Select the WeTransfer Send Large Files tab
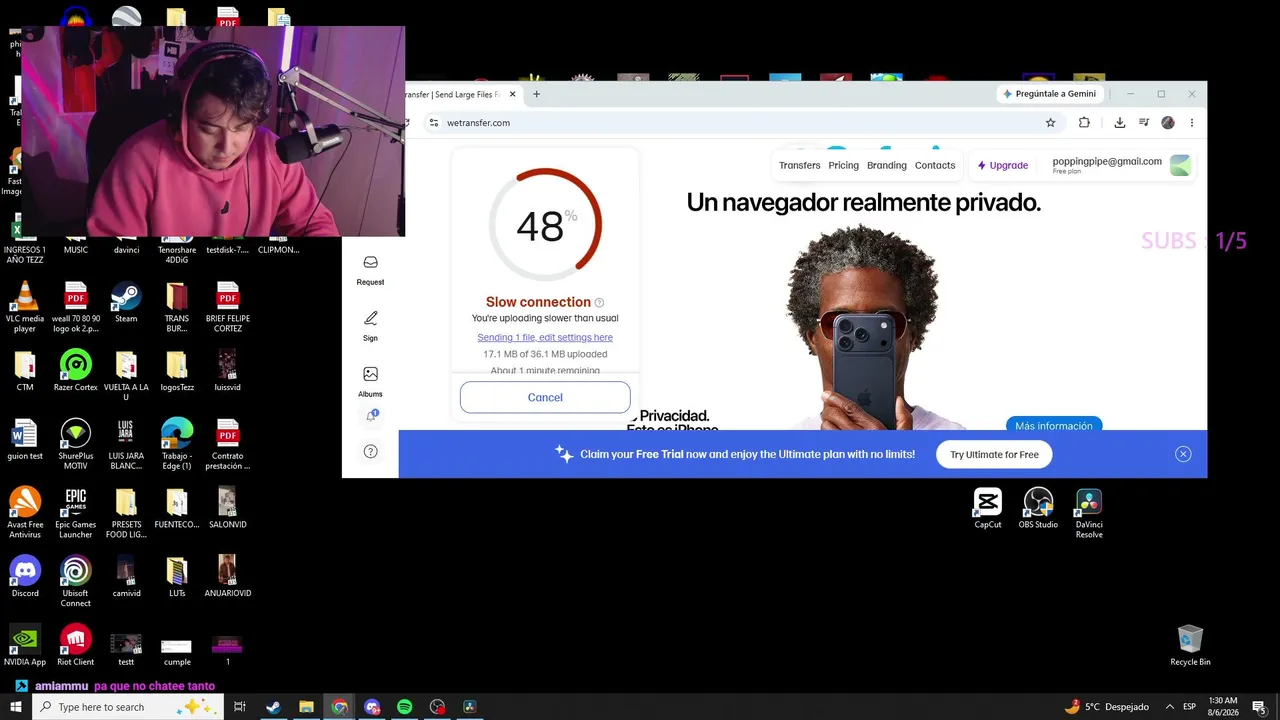The width and height of the screenshot is (1280, 720). [x=453, y=94]
